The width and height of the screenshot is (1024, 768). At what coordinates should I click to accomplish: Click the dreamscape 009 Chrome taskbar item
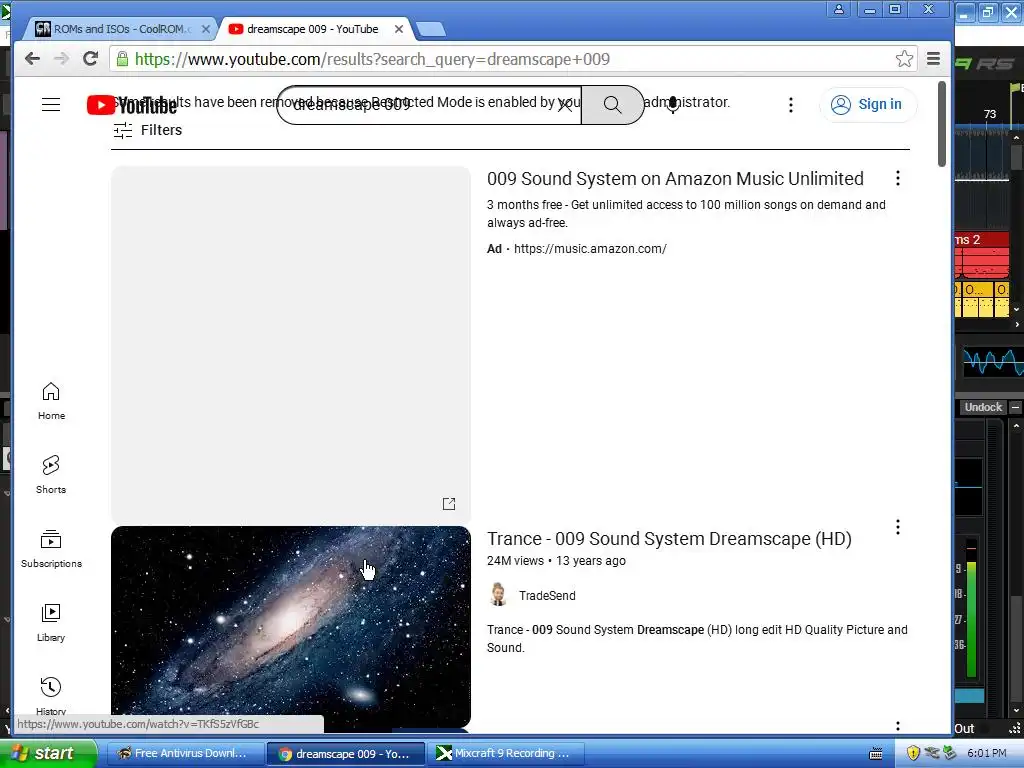click(345, 753)
